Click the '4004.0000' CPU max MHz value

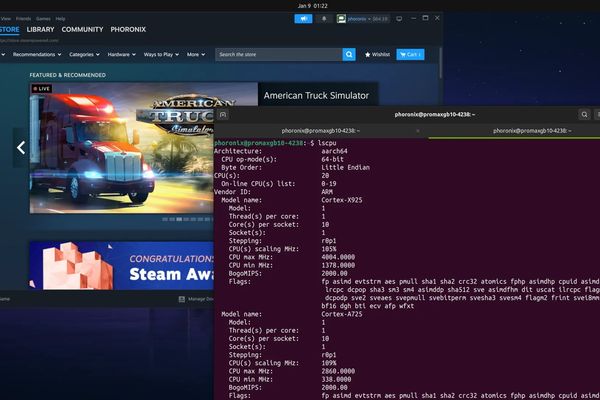point(338,257)
